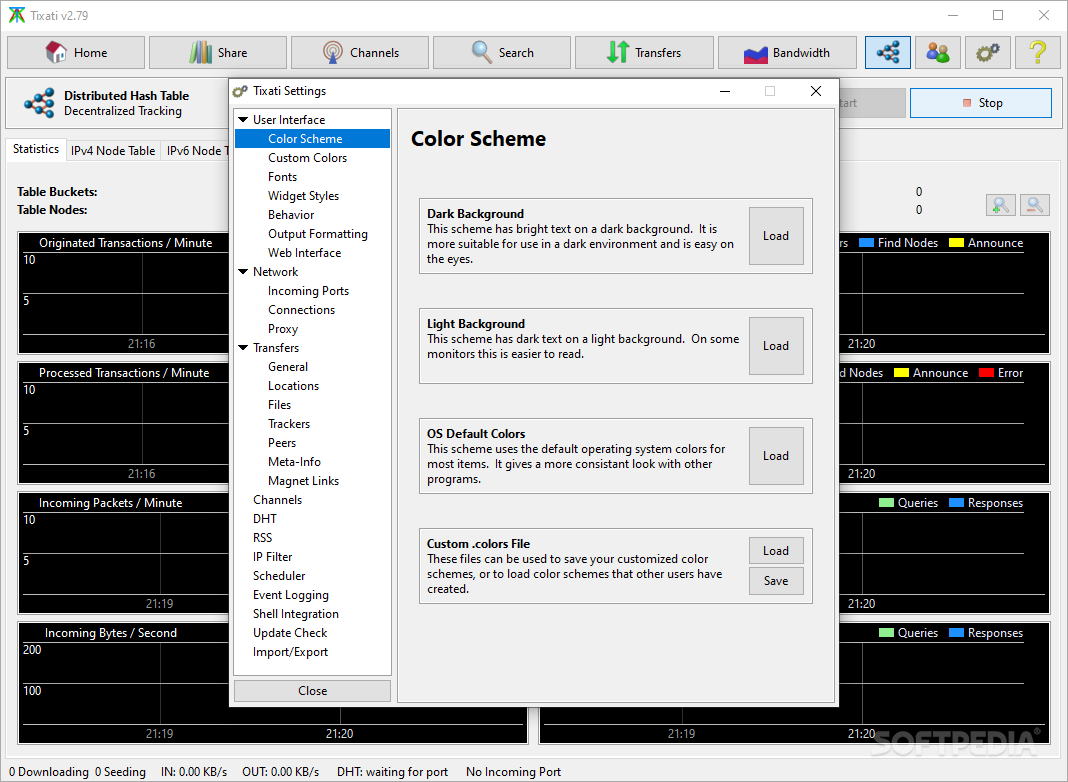1068x782 pixels.
Task: Select Locations under Transfers
Action: [x=293, y=386]
